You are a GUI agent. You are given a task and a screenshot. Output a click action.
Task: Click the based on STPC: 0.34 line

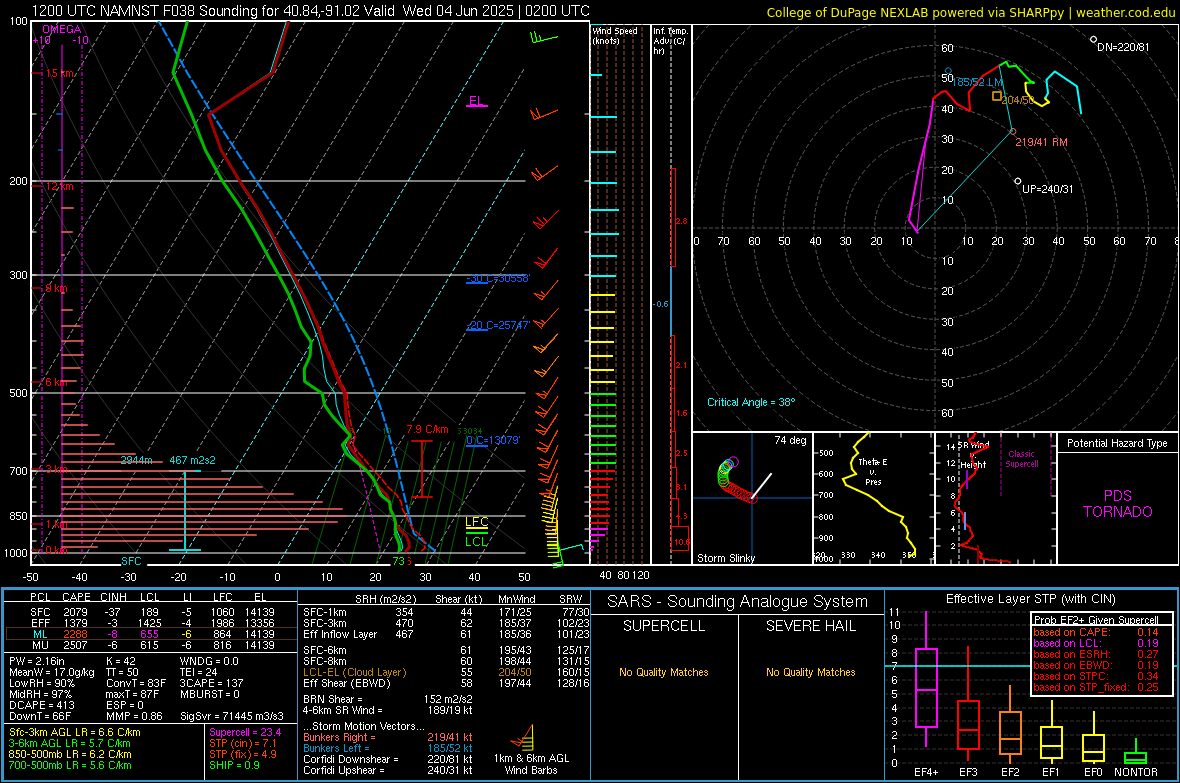(x=1095, y=676)
